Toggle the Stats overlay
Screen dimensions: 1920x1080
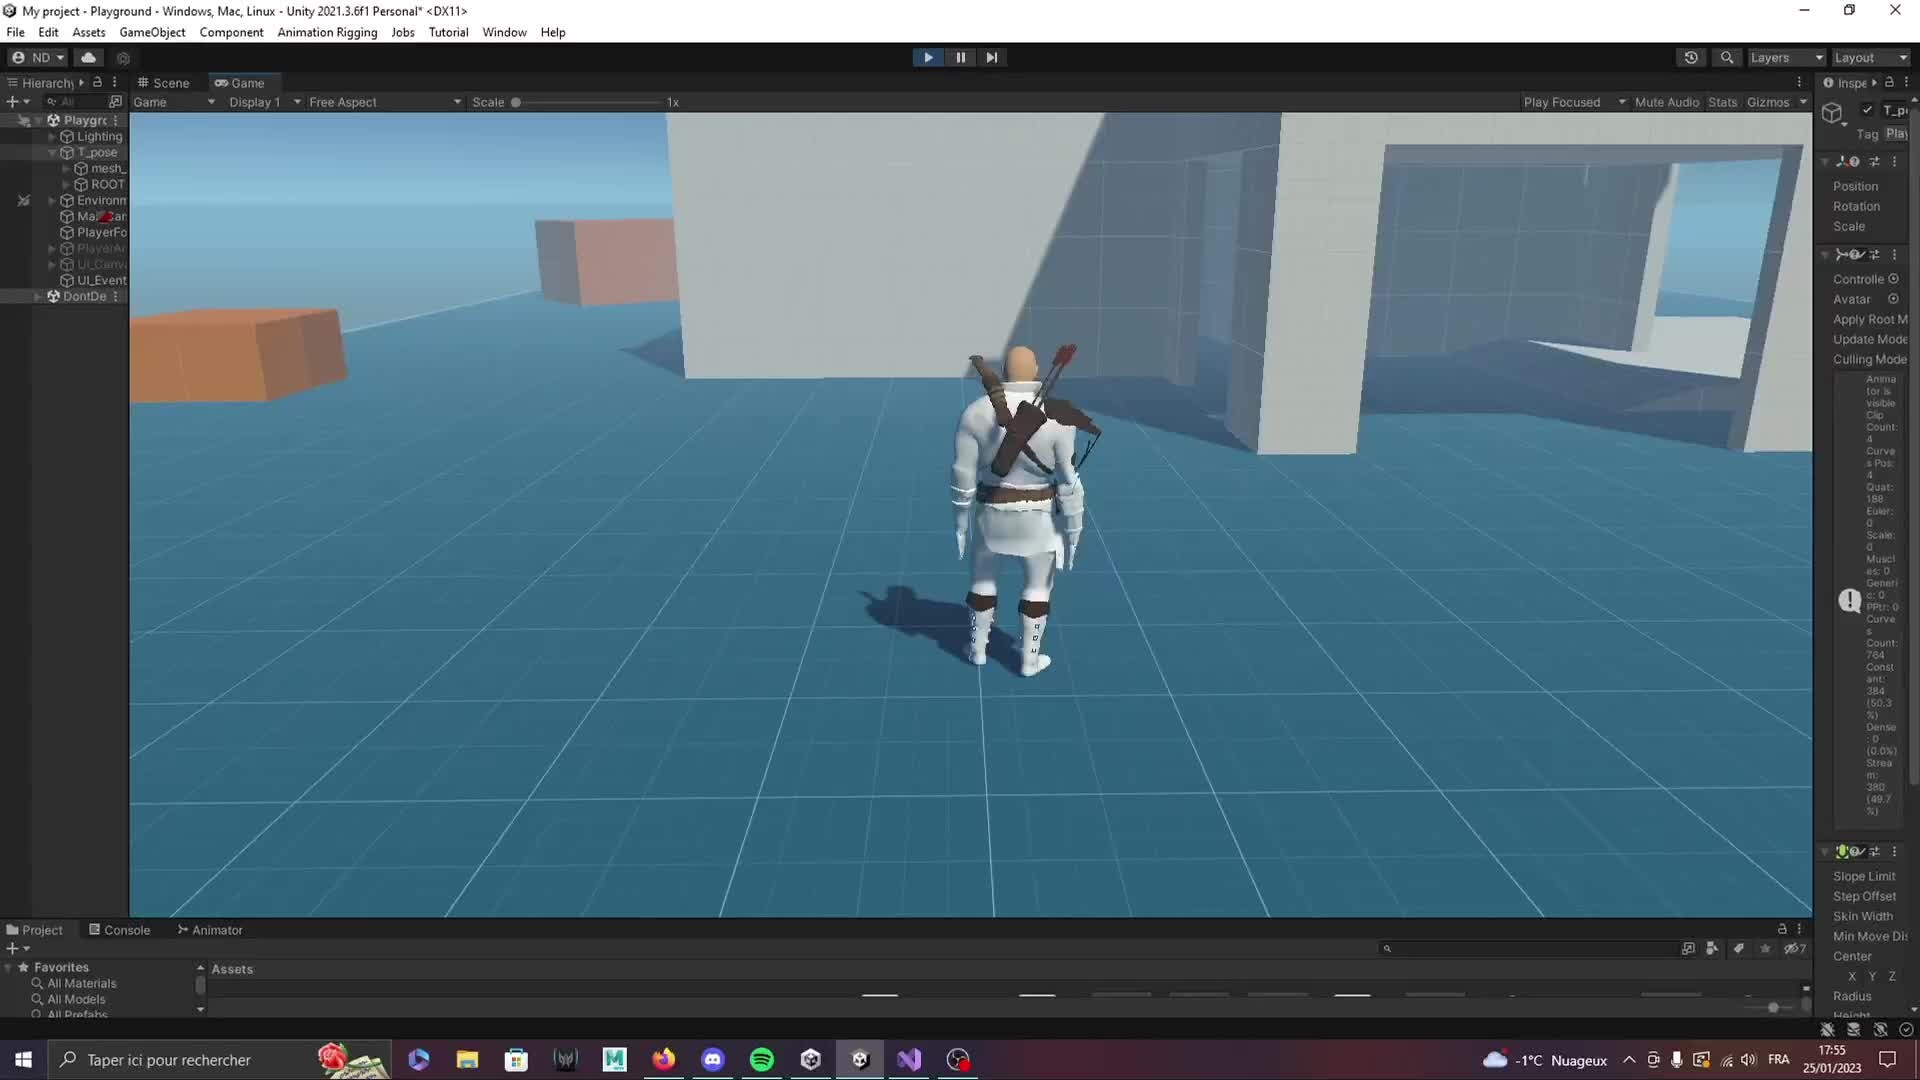coord(1722,102)
